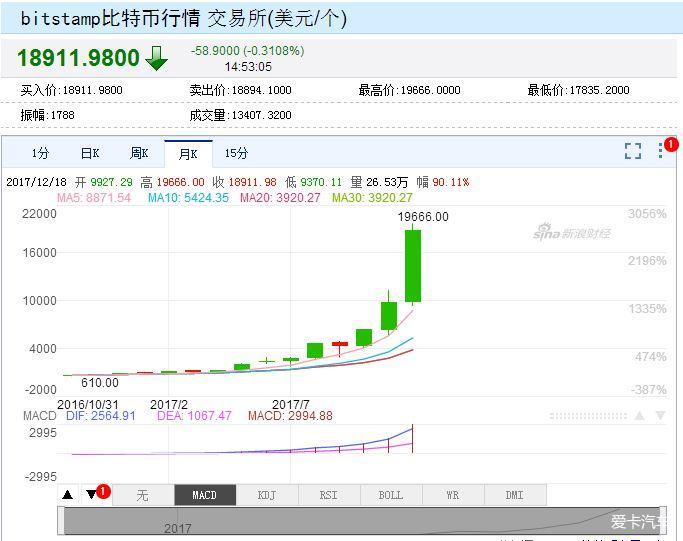Click the up triangle below the chart
The height and width of the screenshot is (541, 683).
tap(68, 495)
